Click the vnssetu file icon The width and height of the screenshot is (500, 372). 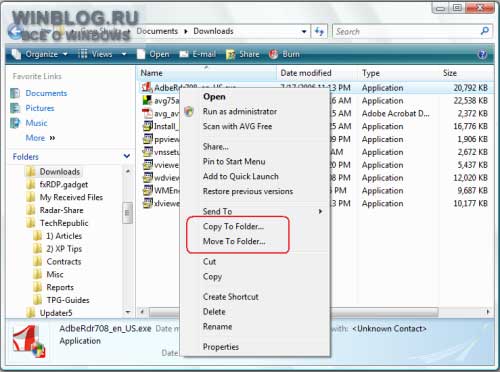147,152
